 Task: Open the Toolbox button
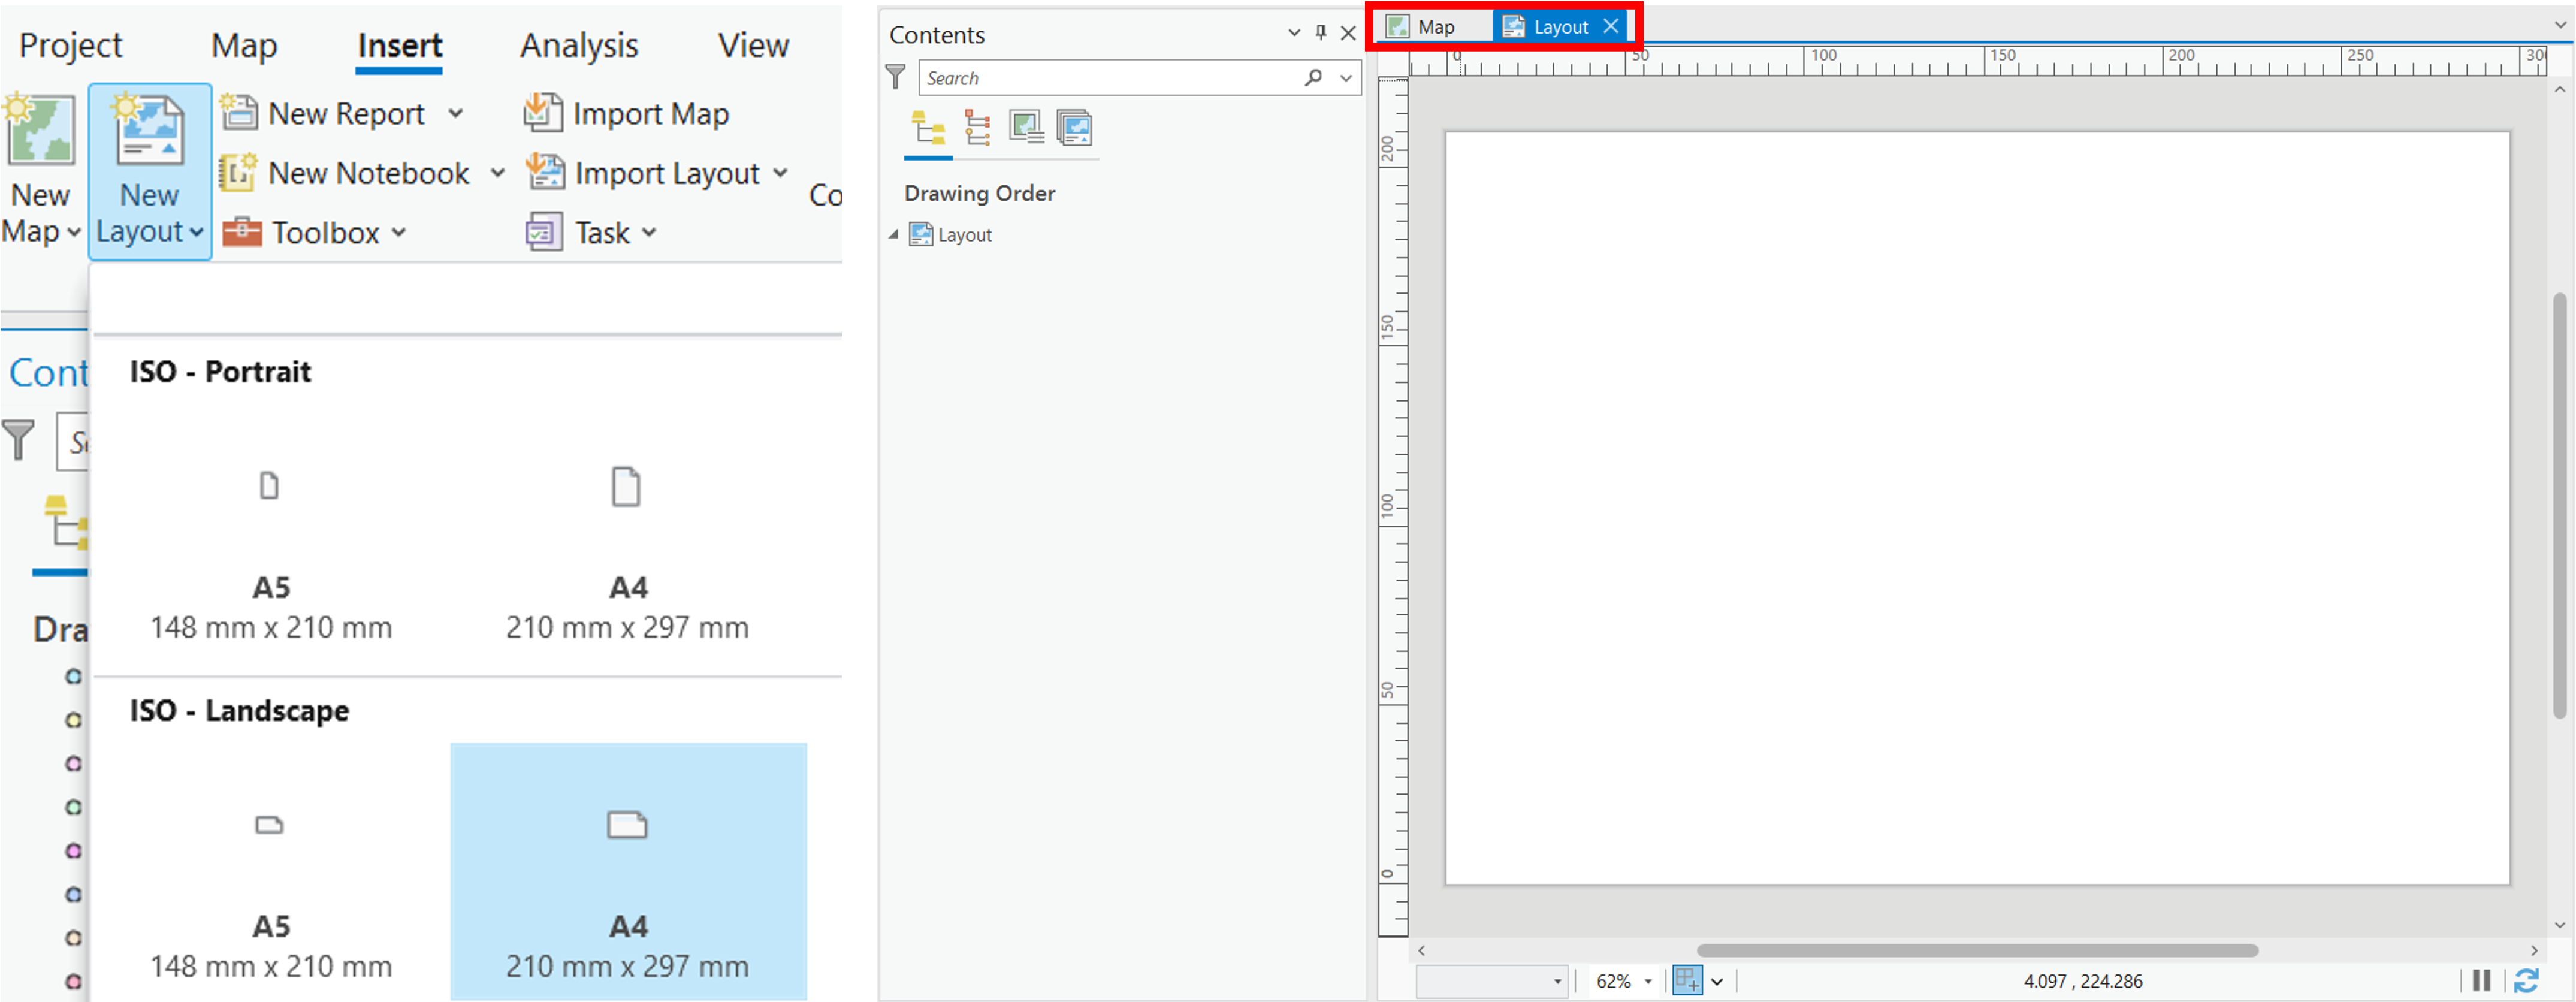(302, 232)
